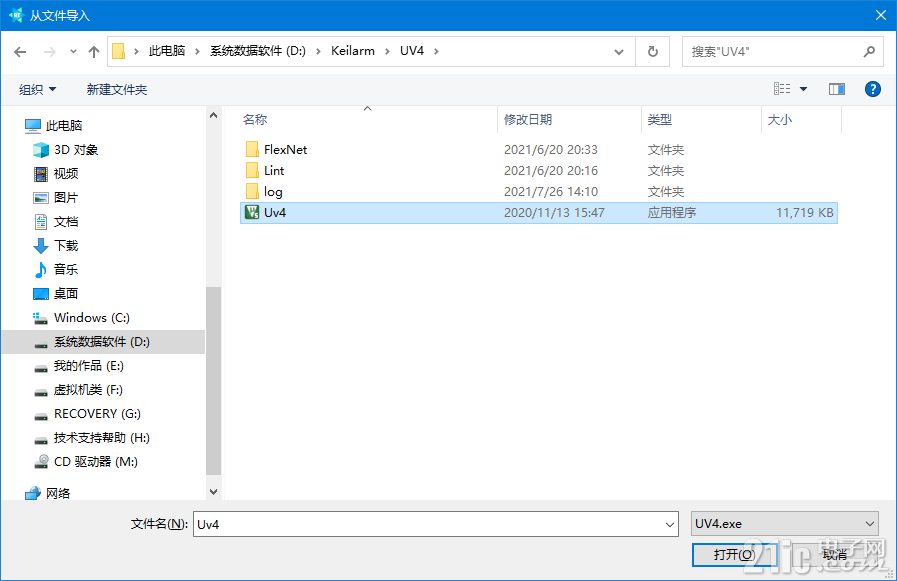
Task: Click the sidebar scrollbar thumb
Action: coord(213,380)
